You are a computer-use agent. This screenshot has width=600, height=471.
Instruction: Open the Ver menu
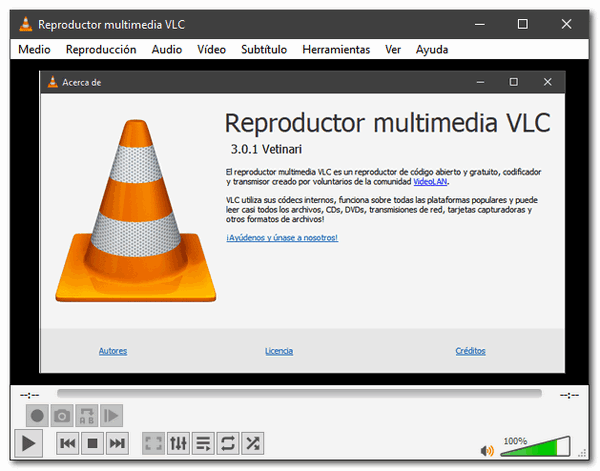[x=393, y=49]
